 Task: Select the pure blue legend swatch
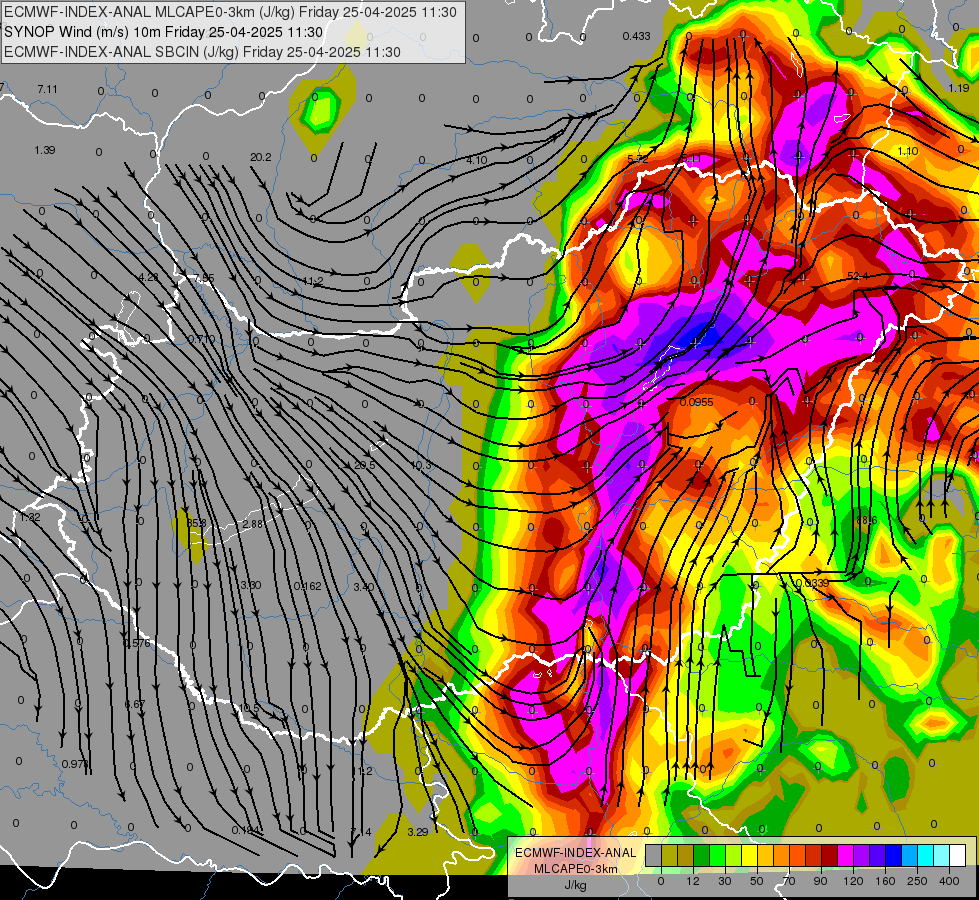click(x=893, y=856)
